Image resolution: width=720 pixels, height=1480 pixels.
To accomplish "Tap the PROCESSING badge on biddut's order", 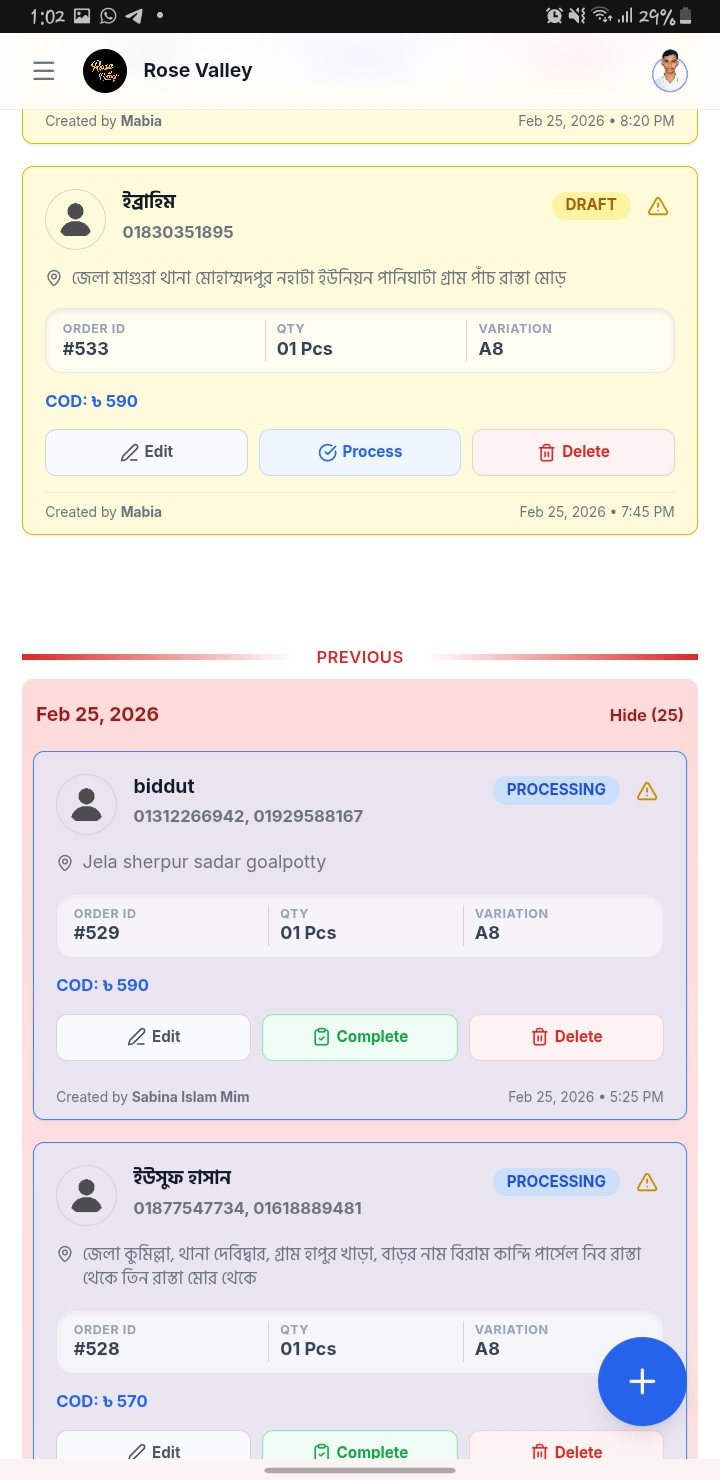I will point(556,790).
